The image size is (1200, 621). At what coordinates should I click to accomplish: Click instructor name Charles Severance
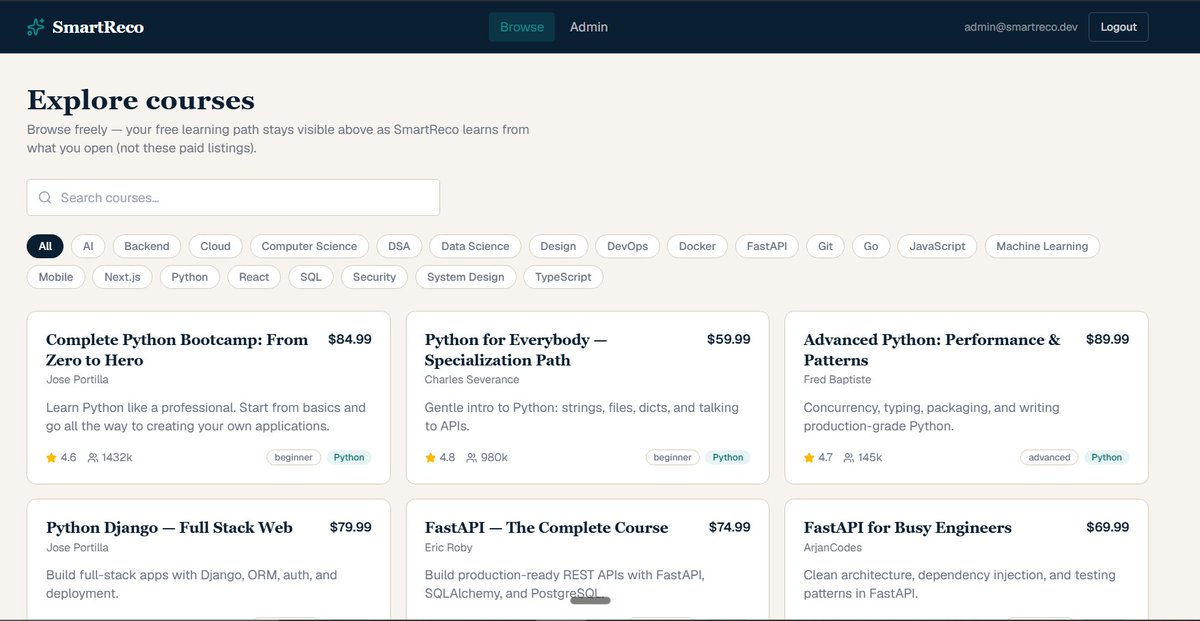click(472, 380)
